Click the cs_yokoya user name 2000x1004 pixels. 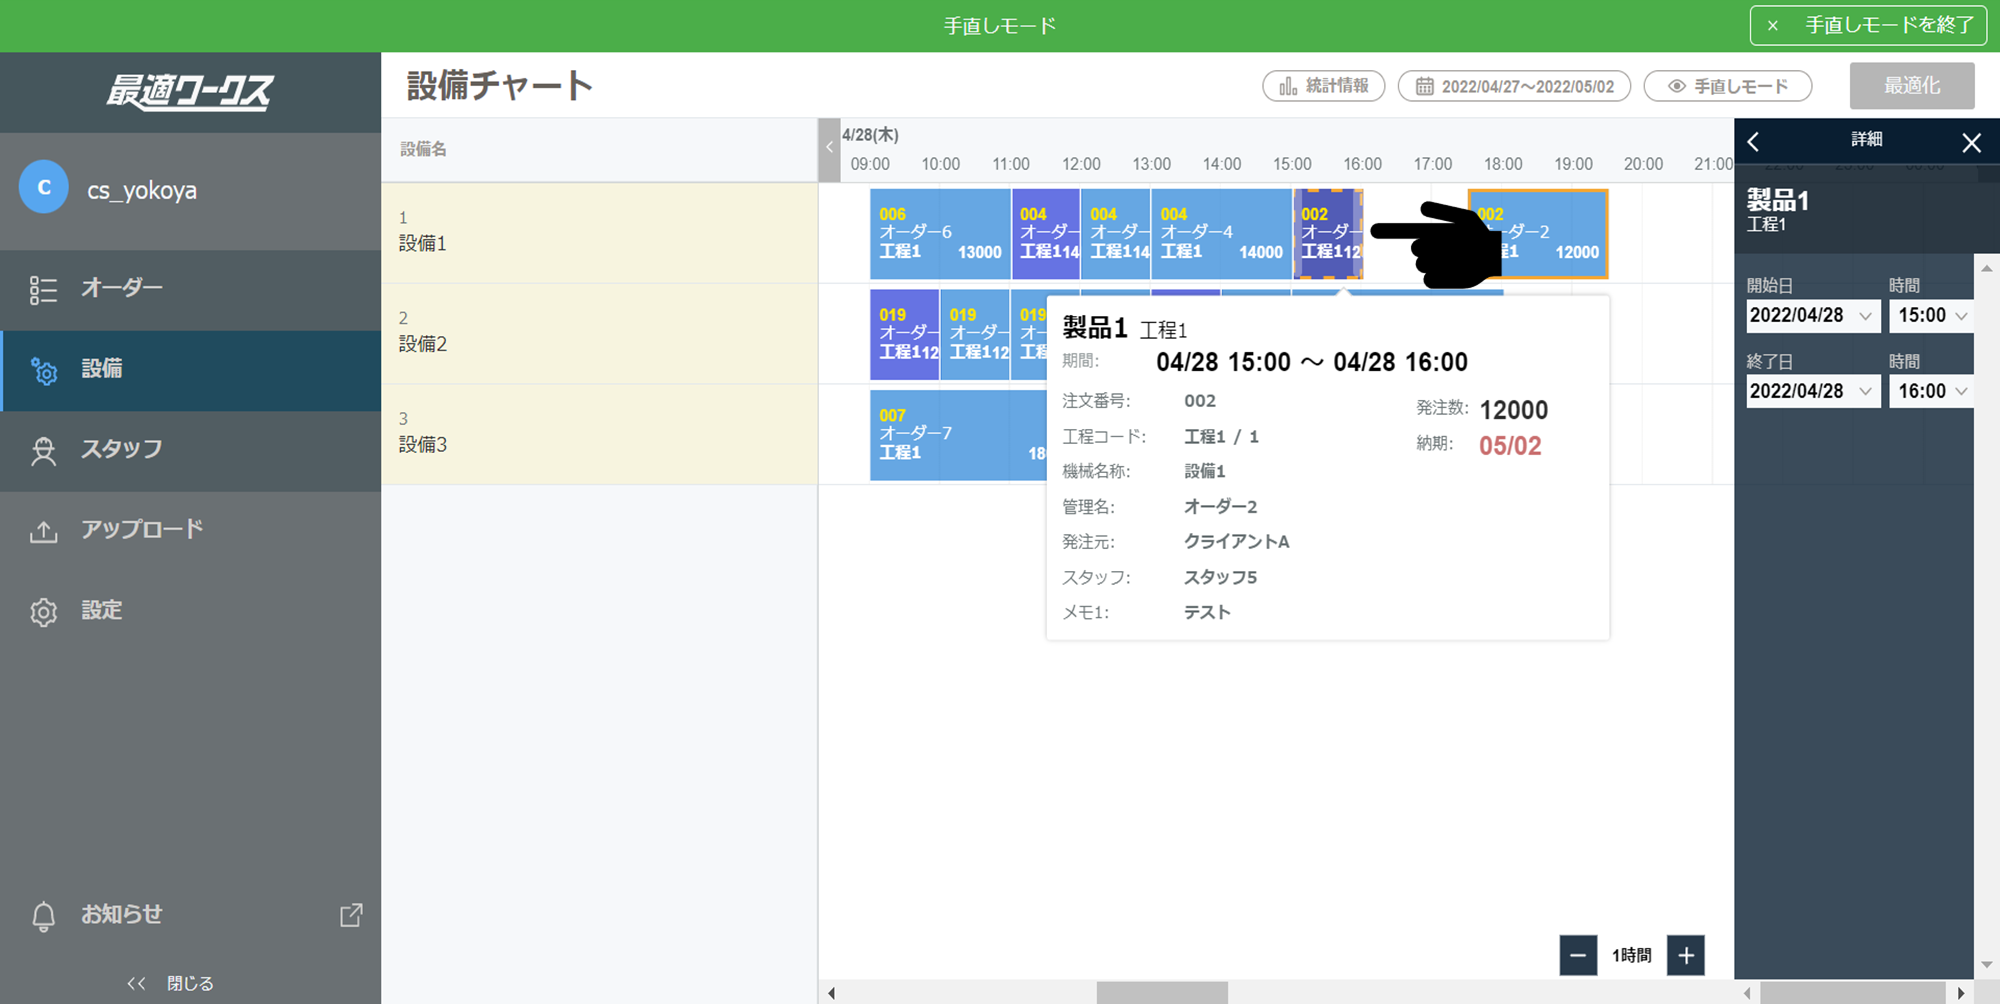(142, 190)
